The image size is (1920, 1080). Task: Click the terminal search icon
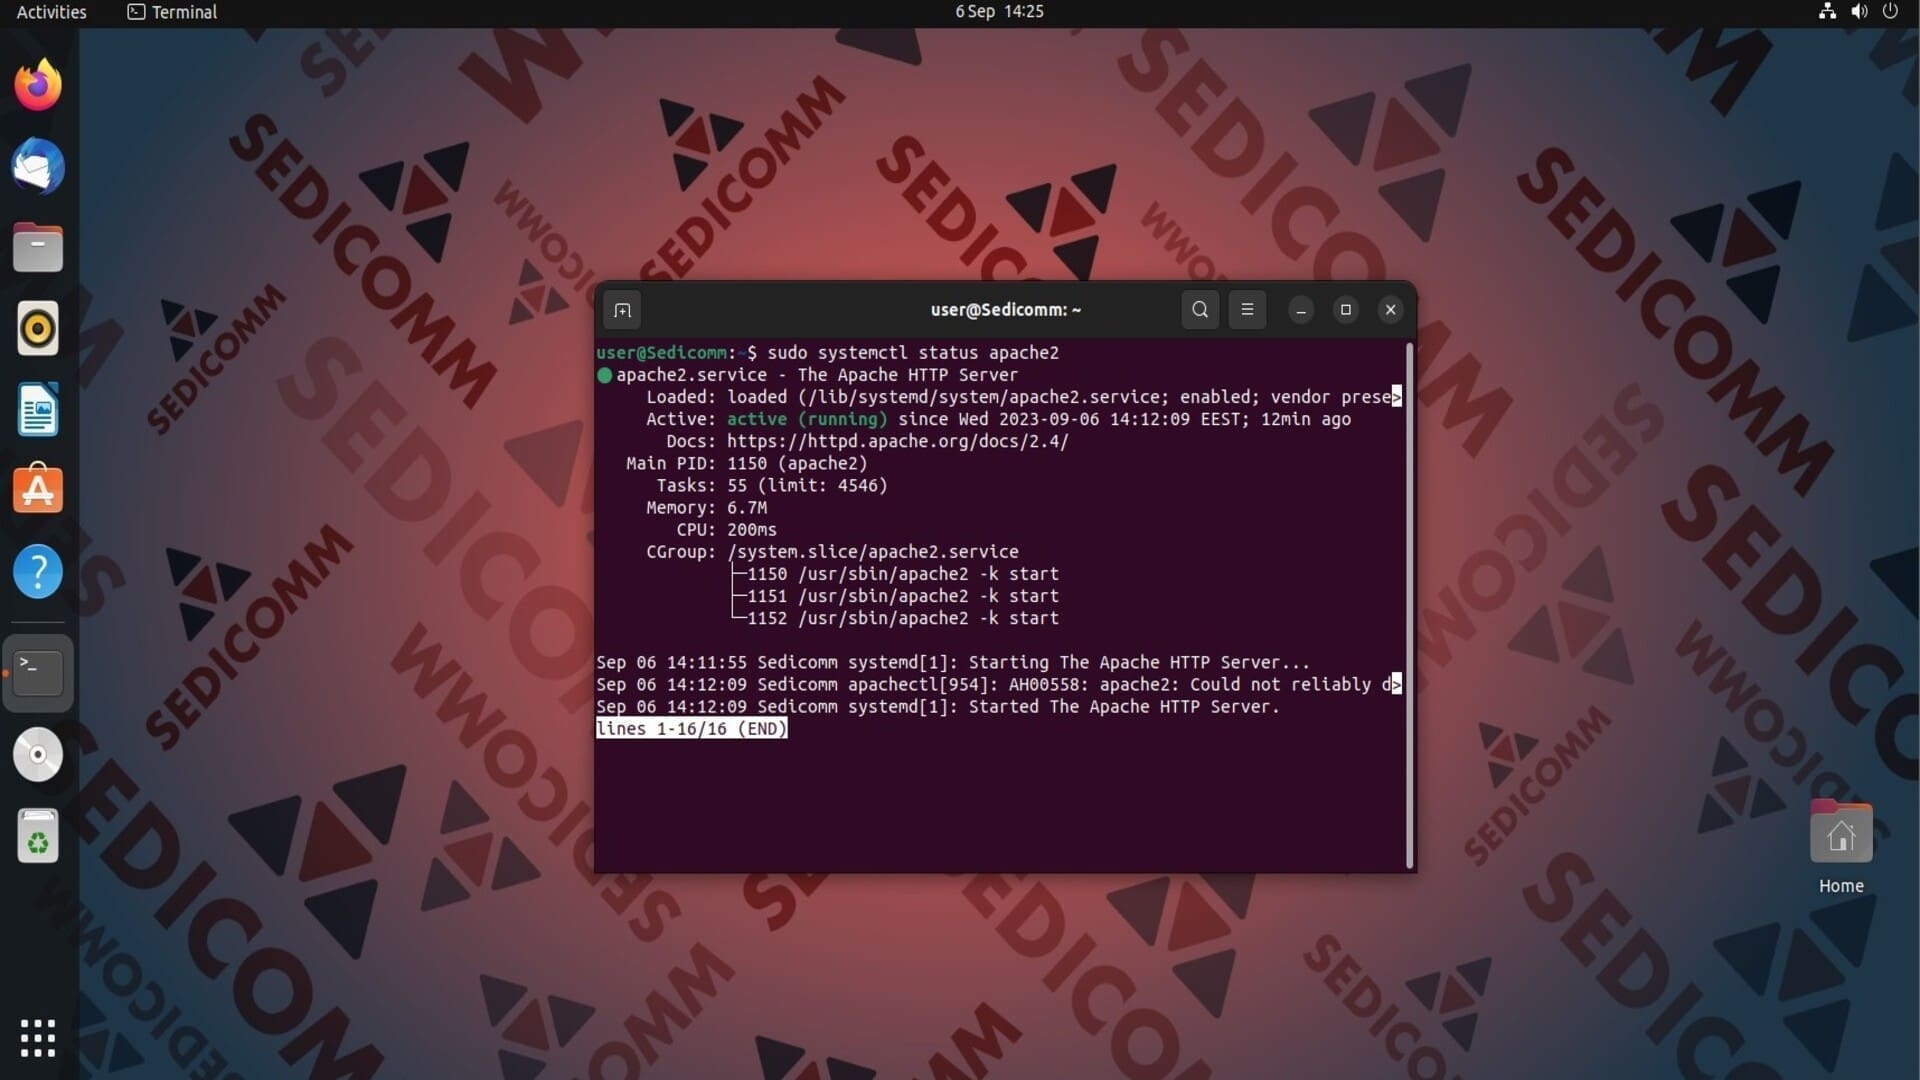coord(1200,310)
